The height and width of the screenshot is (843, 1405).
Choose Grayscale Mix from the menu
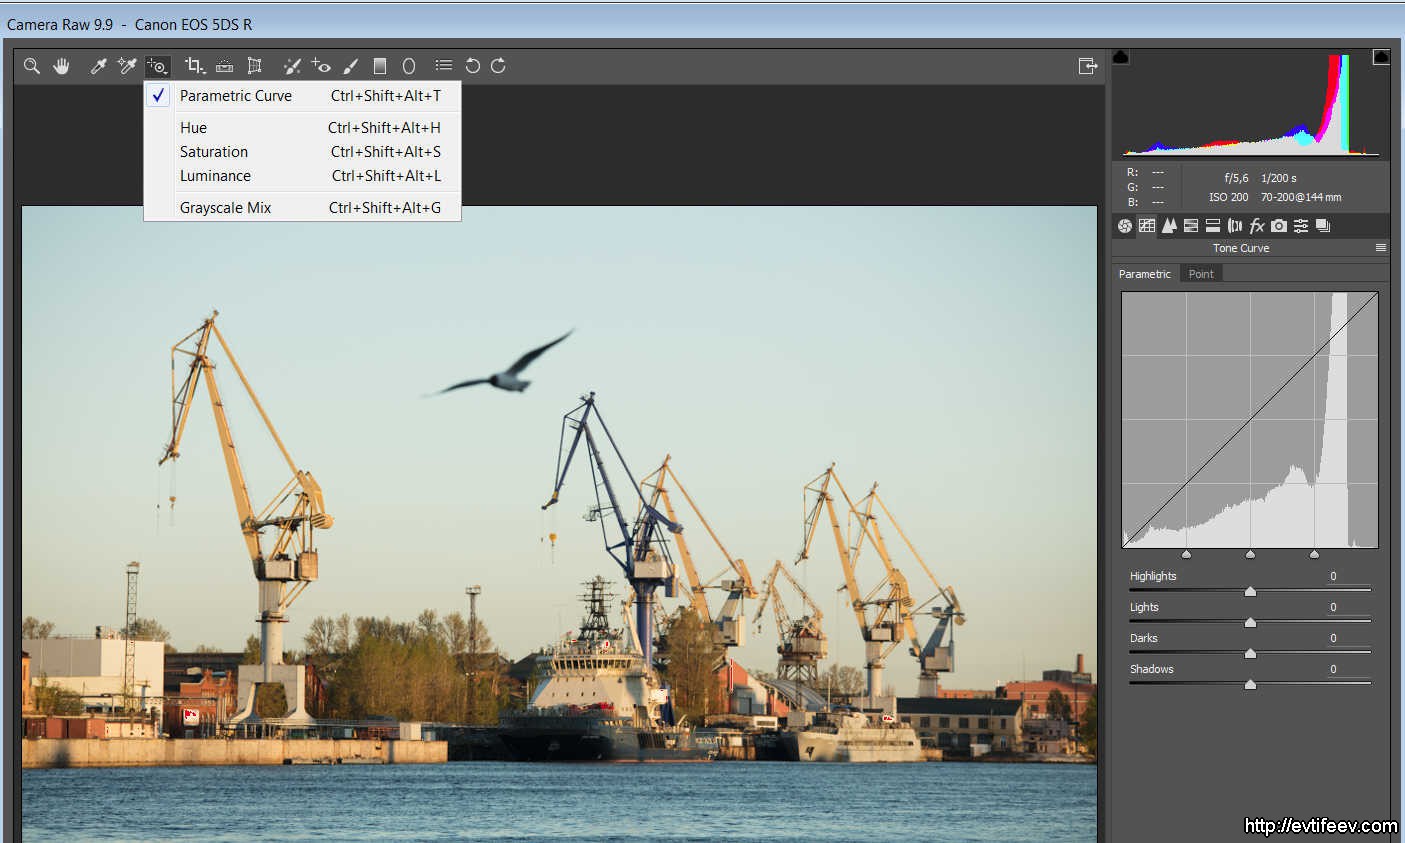pos(225,208)
